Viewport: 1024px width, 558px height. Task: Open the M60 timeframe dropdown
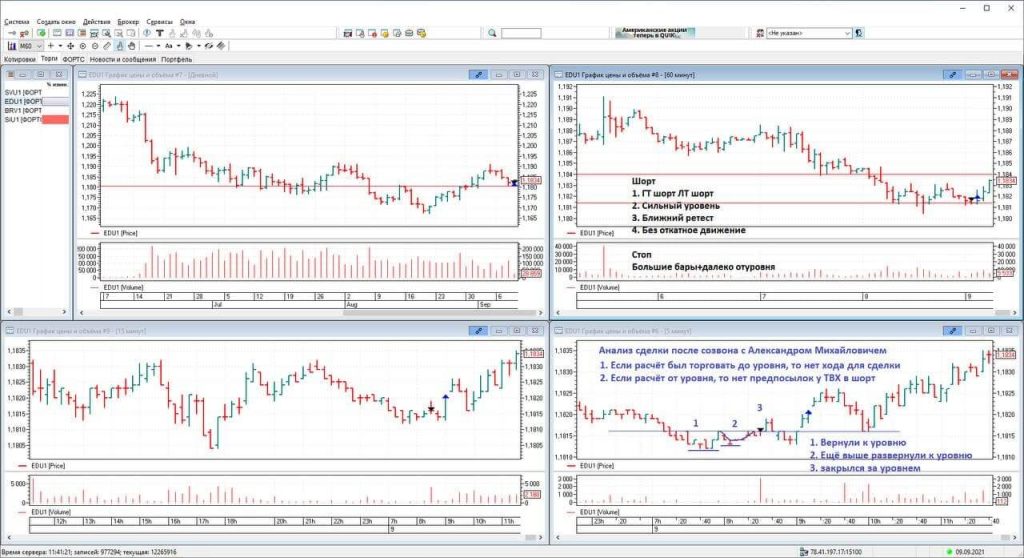[x=31, y=46]
